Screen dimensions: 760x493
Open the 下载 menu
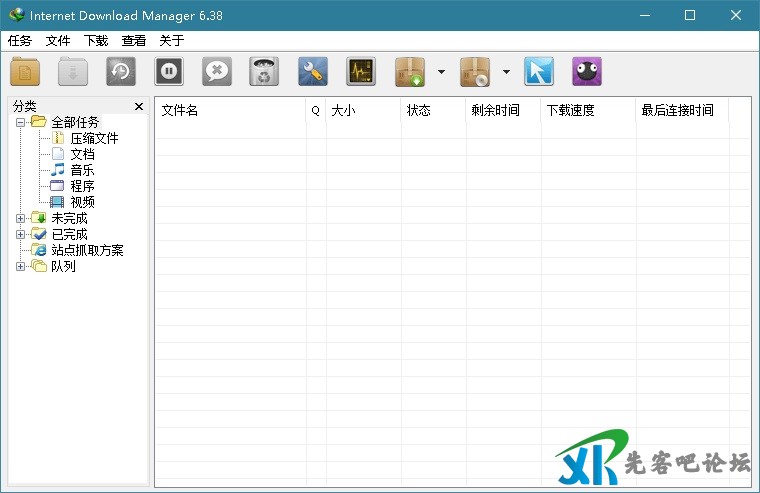click(x=96, y=41)
